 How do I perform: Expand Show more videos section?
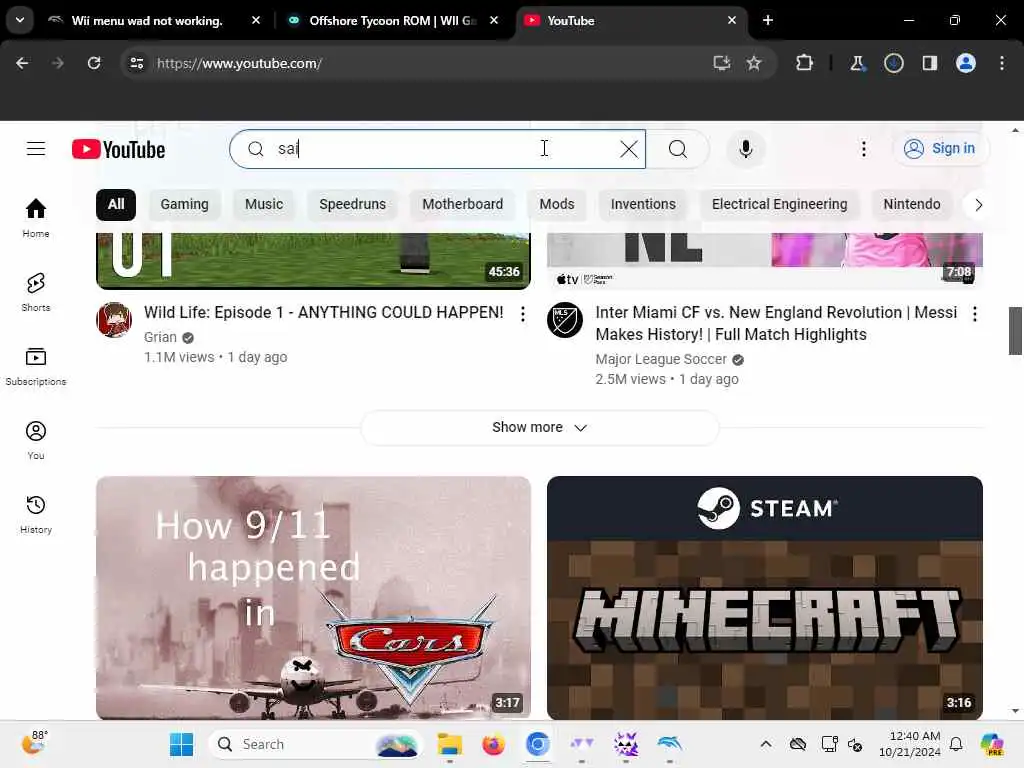pyautogui.click(x=539, y=427)
